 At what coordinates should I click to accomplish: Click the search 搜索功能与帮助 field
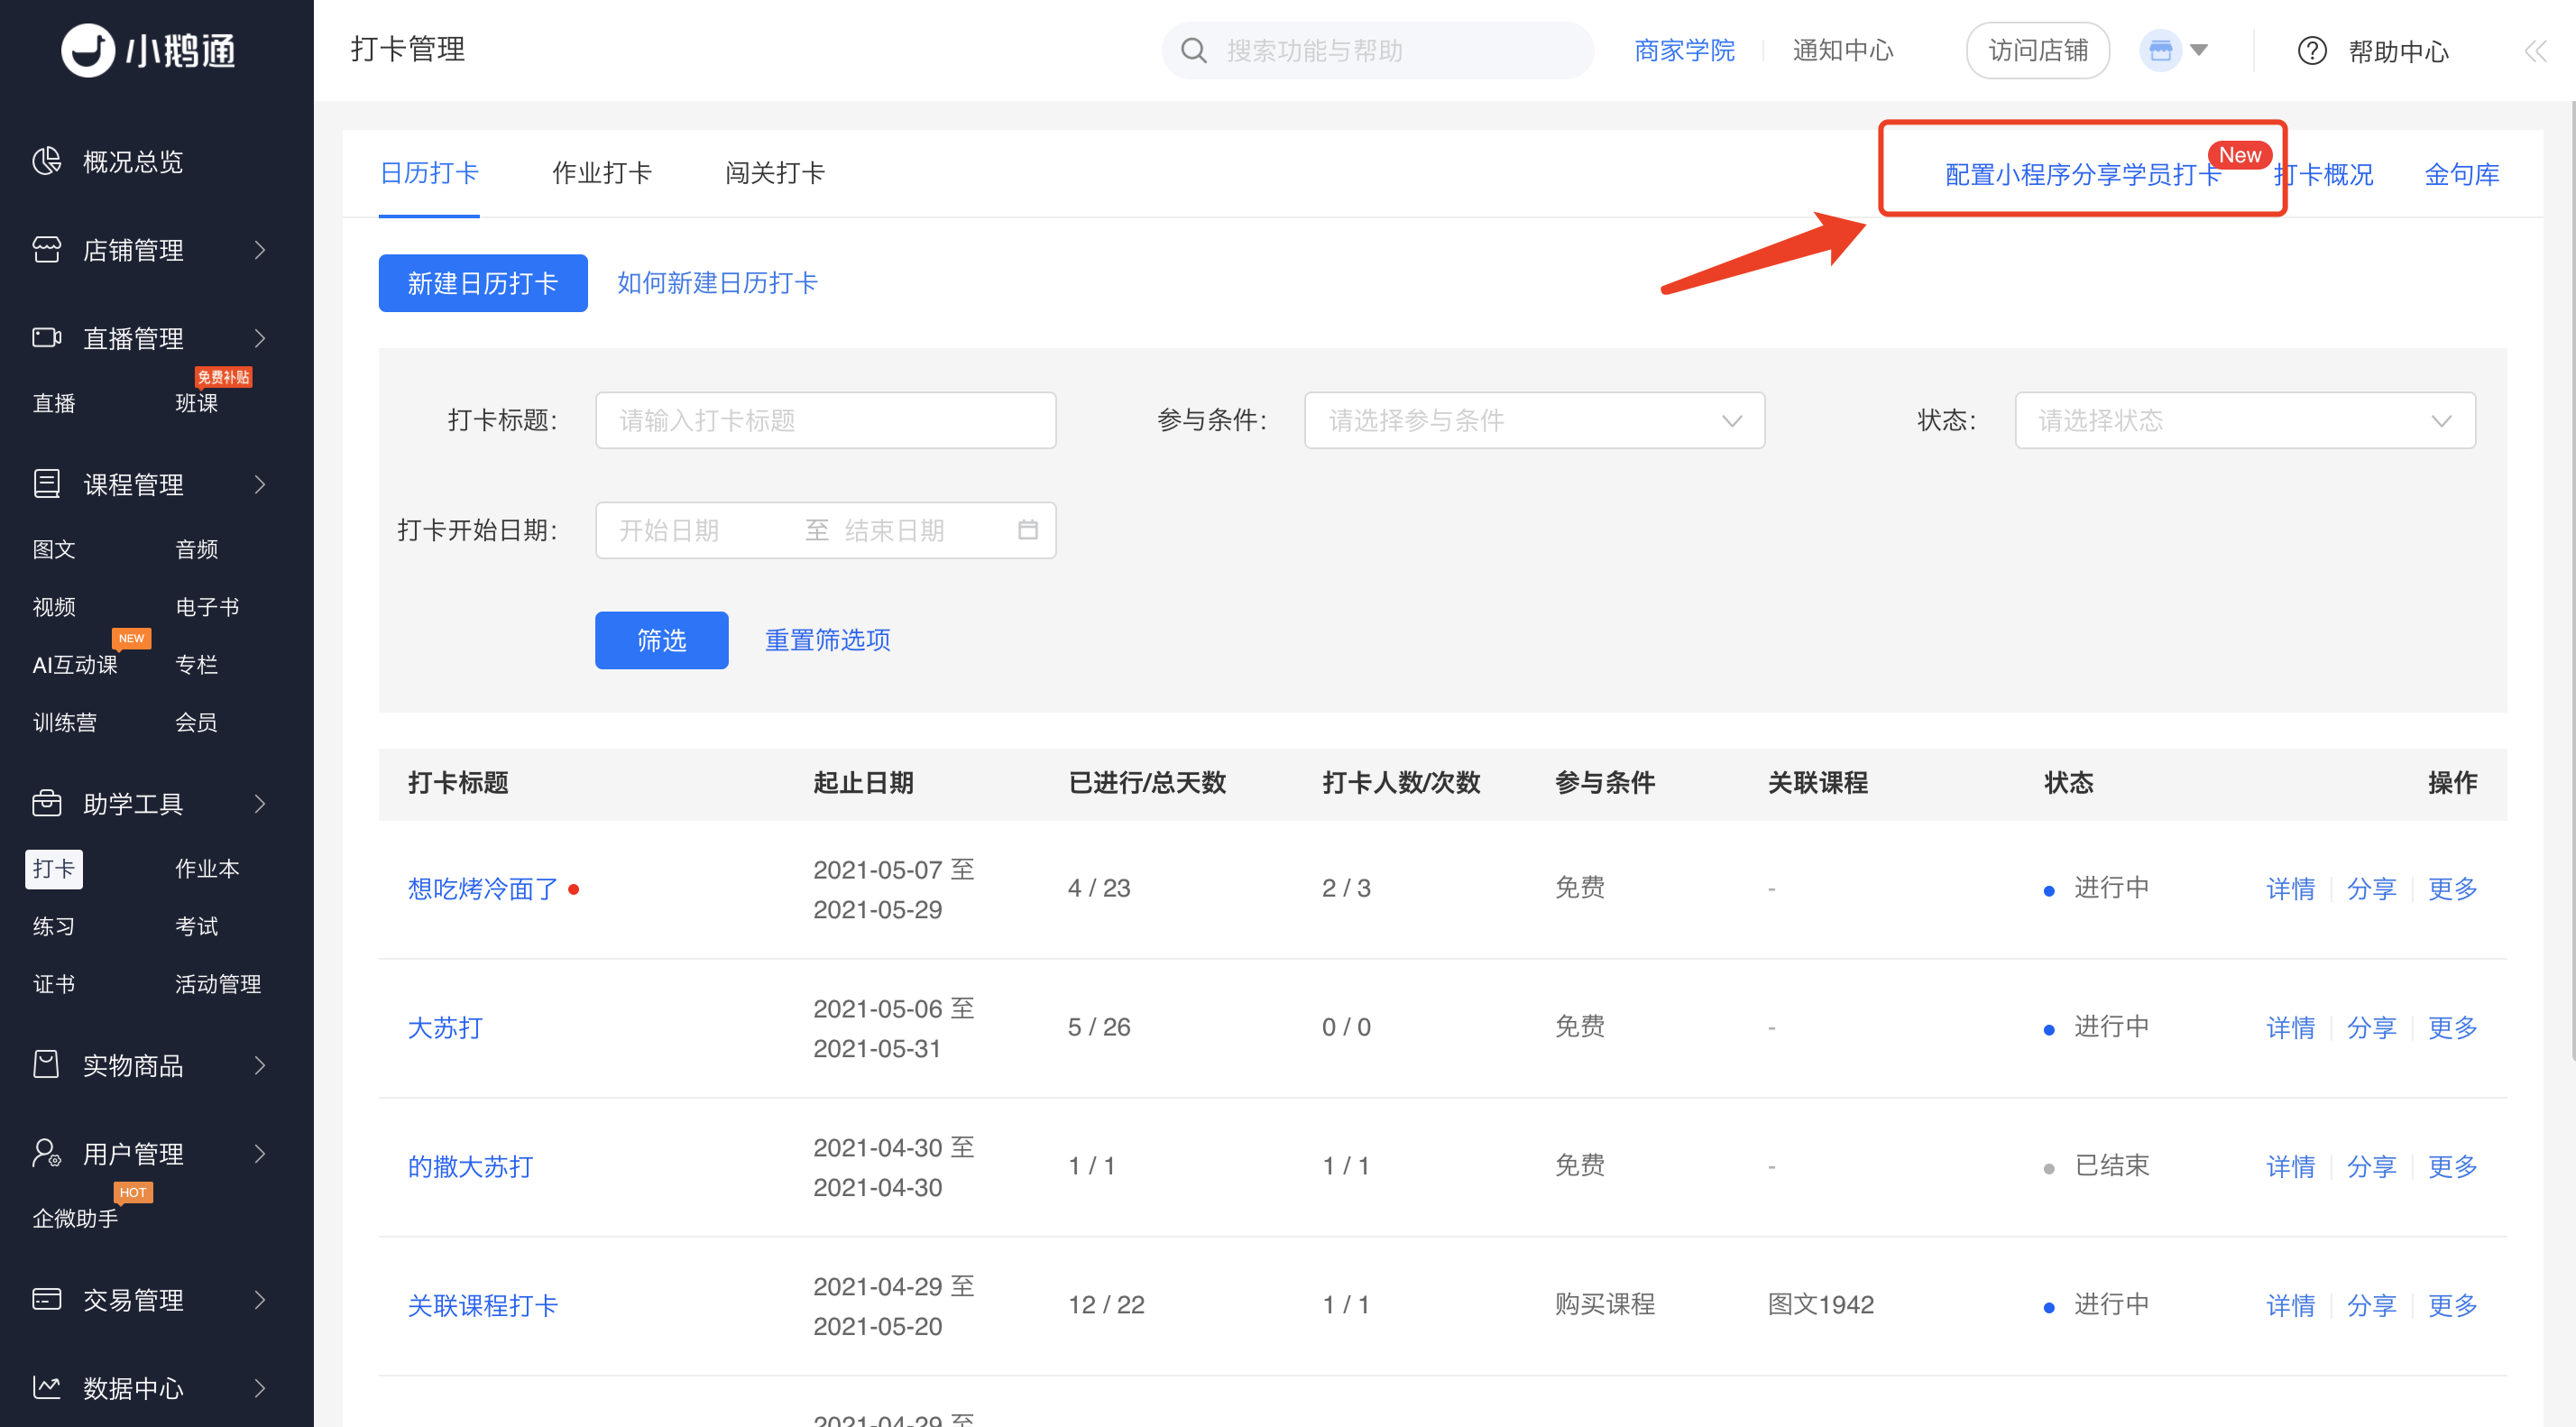1377,50
